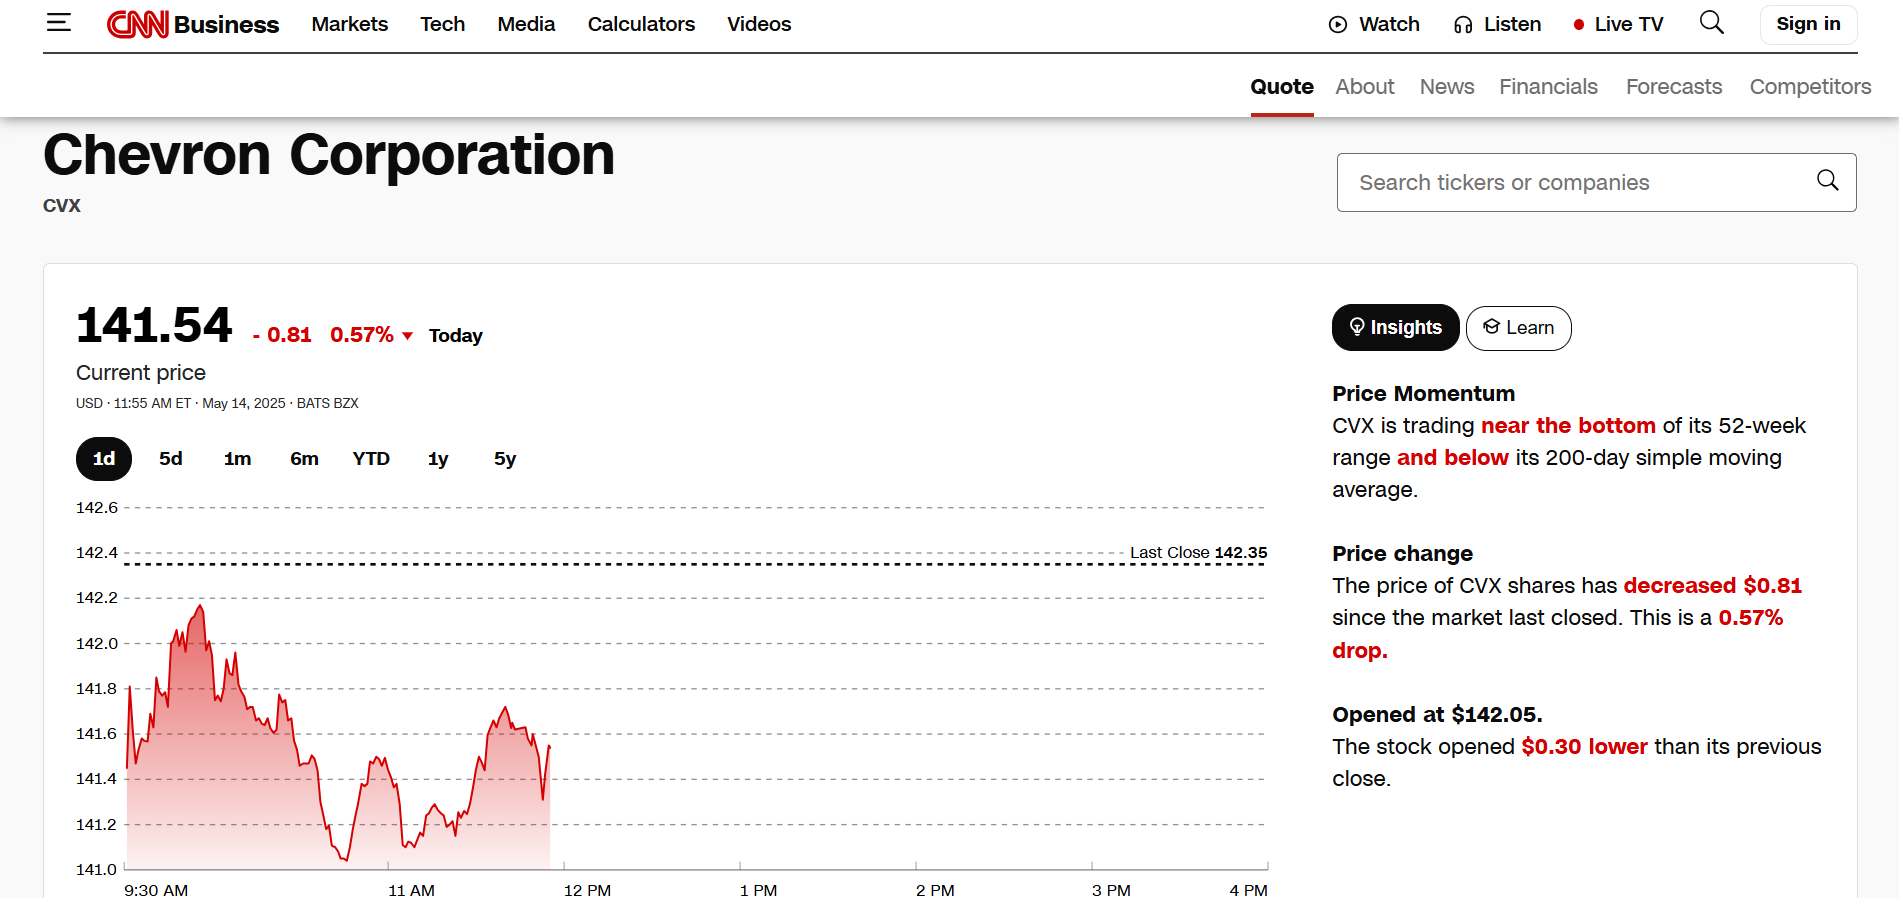Viewport: 1899px width, 898px height.
Task: Open the Calculators section
Action: (x=641, y=24)
